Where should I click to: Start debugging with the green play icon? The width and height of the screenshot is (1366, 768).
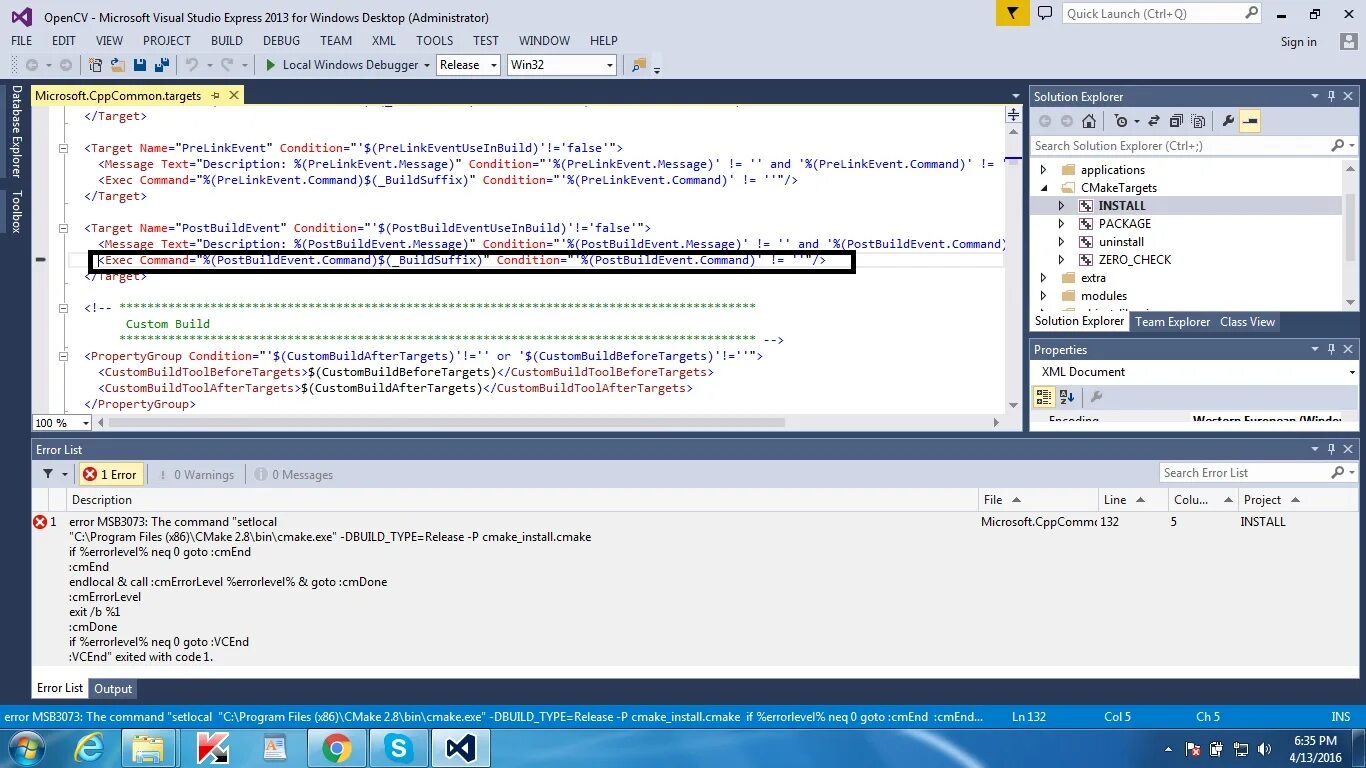point(270,65)
